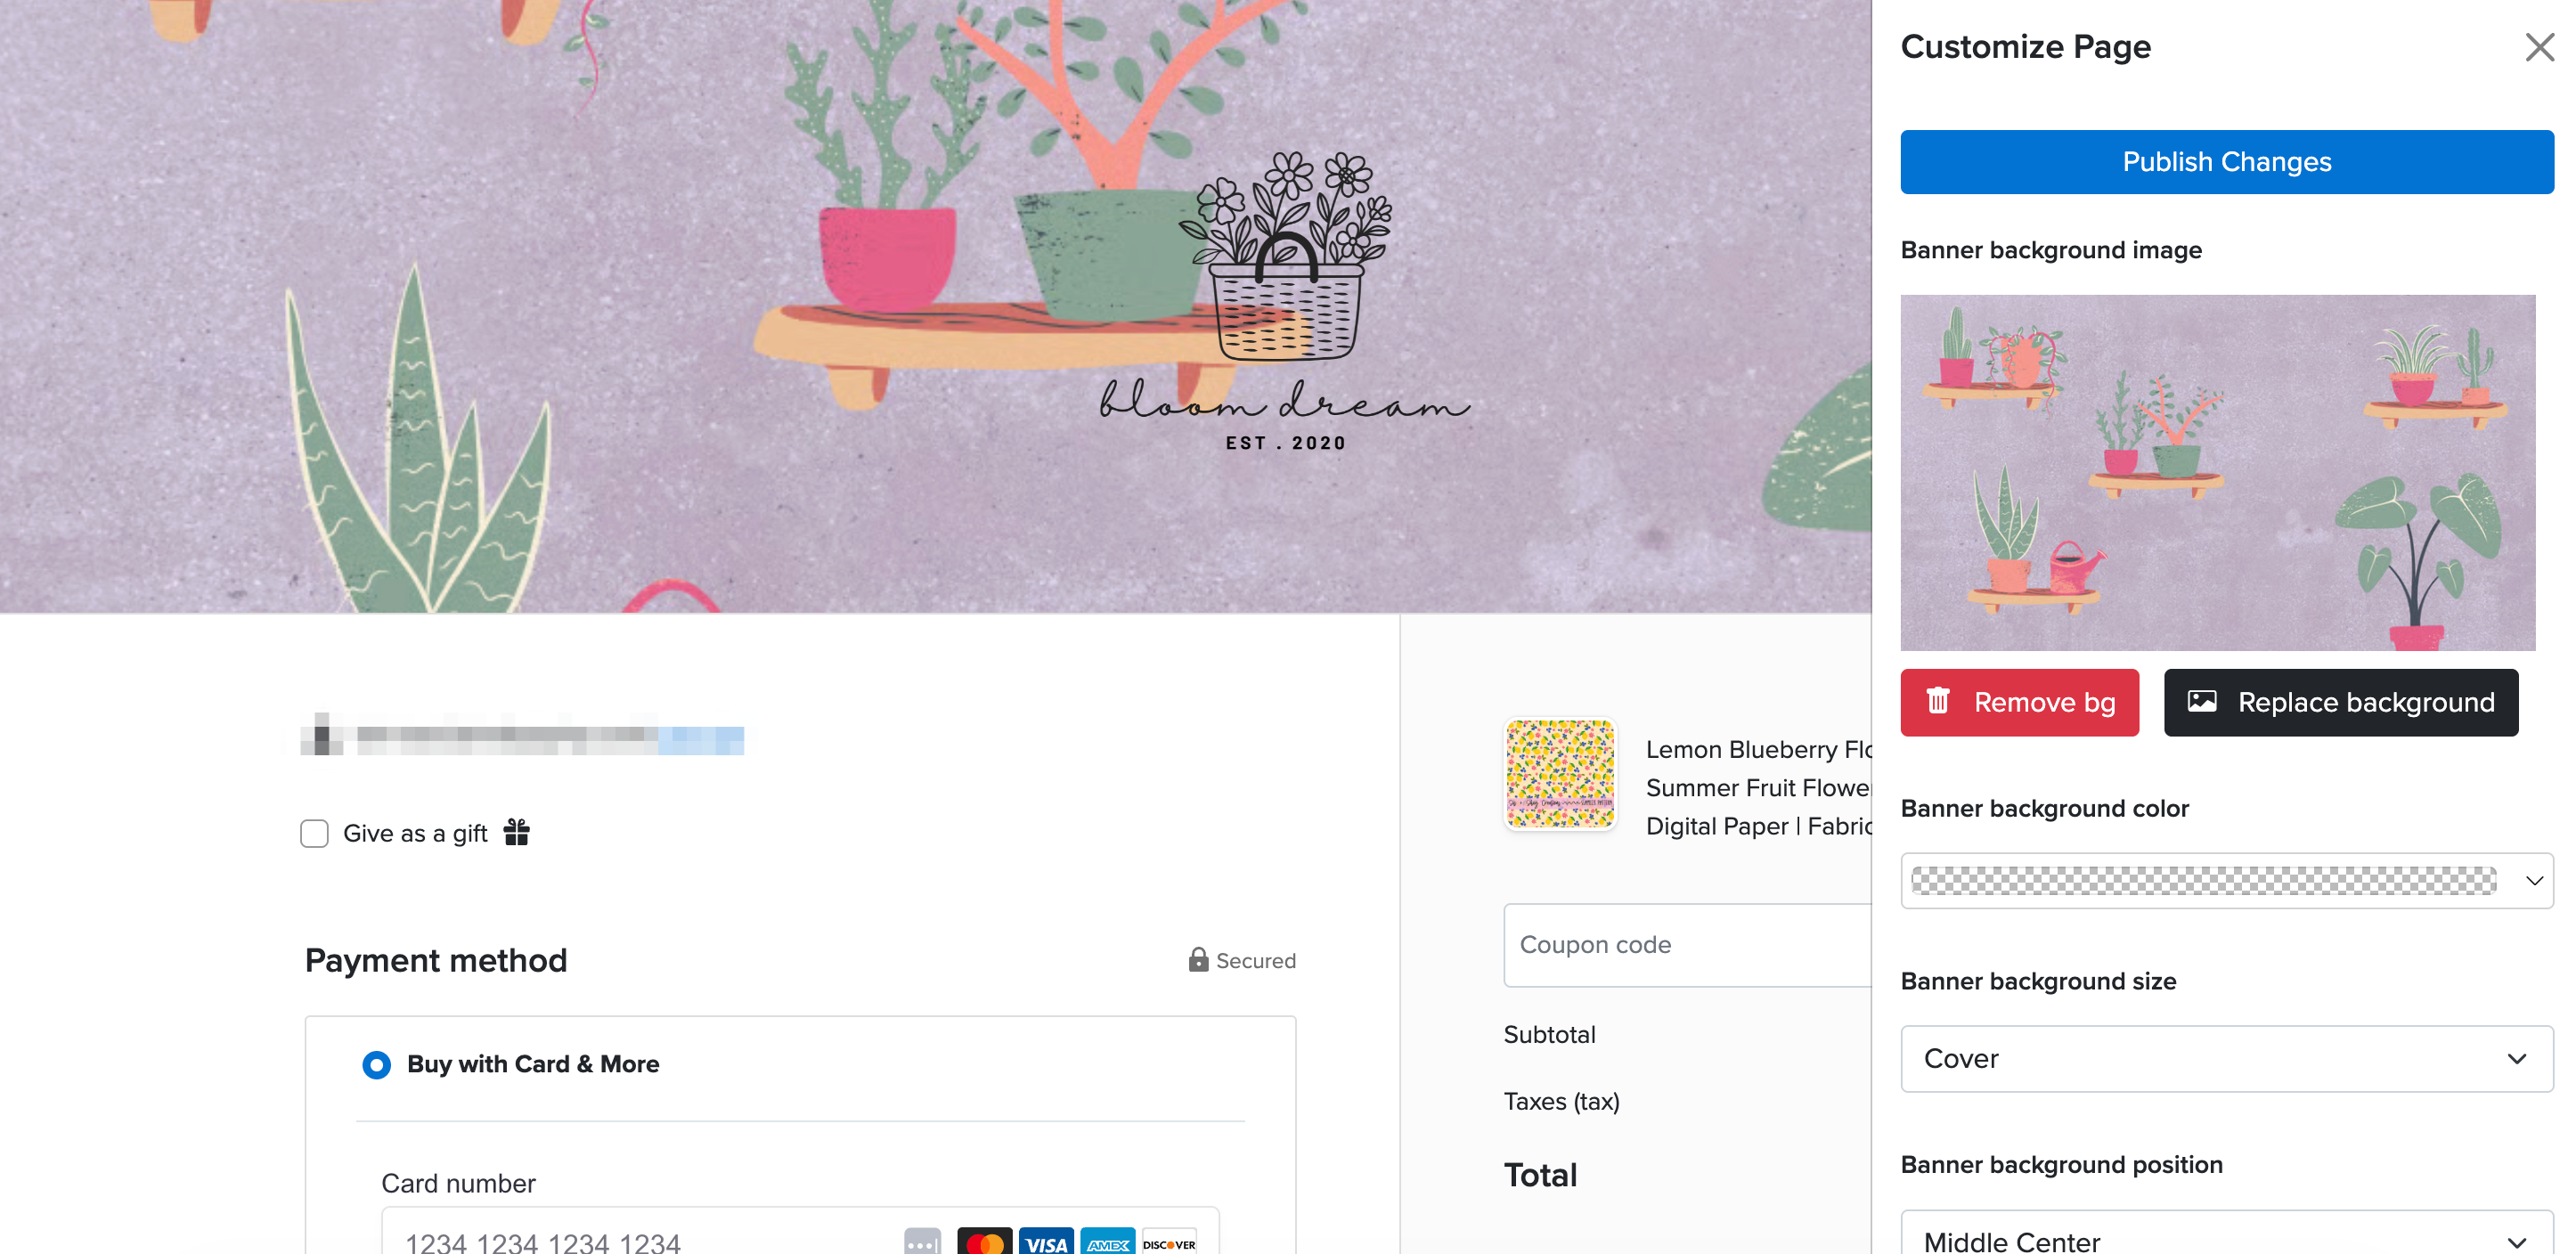Check the Give as a gift checkbox

314,833
